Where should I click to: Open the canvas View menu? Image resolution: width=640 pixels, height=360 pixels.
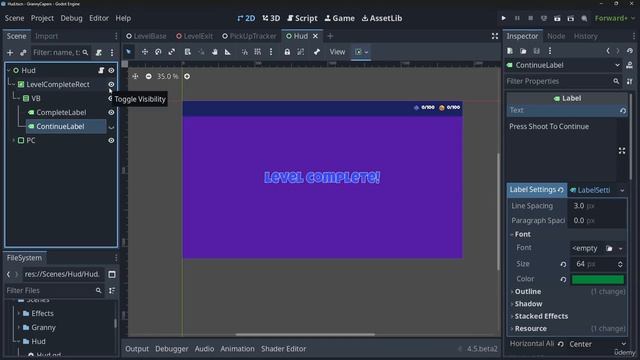(337, 52)
